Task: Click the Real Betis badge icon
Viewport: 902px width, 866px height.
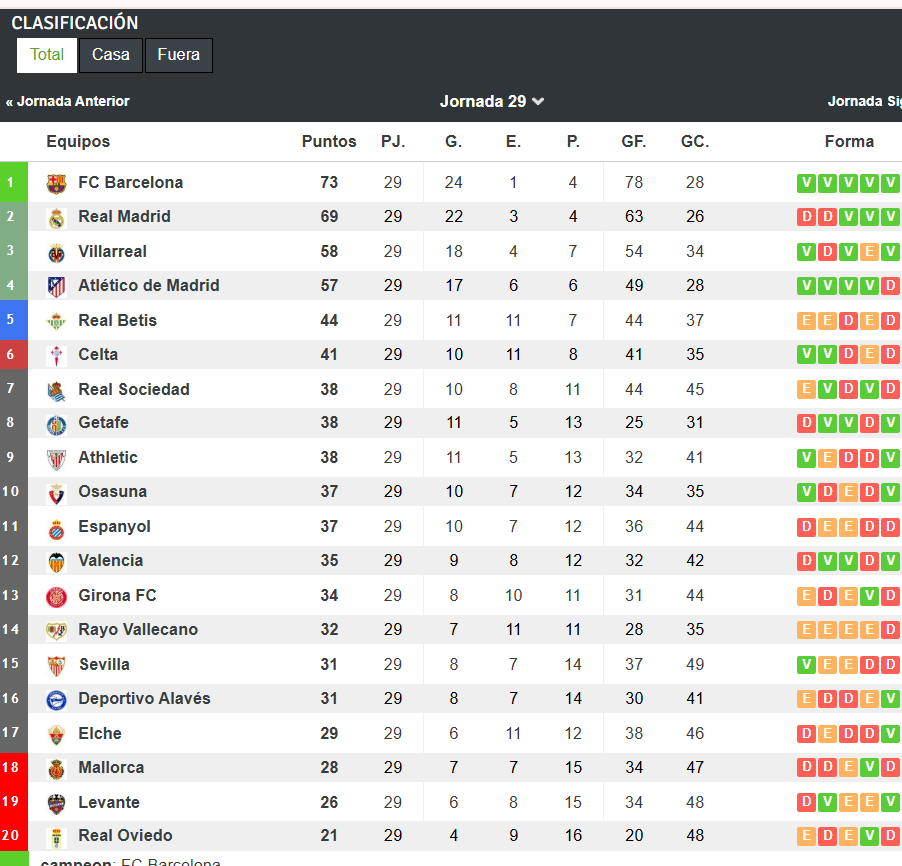Action: [x=56, y=321]
